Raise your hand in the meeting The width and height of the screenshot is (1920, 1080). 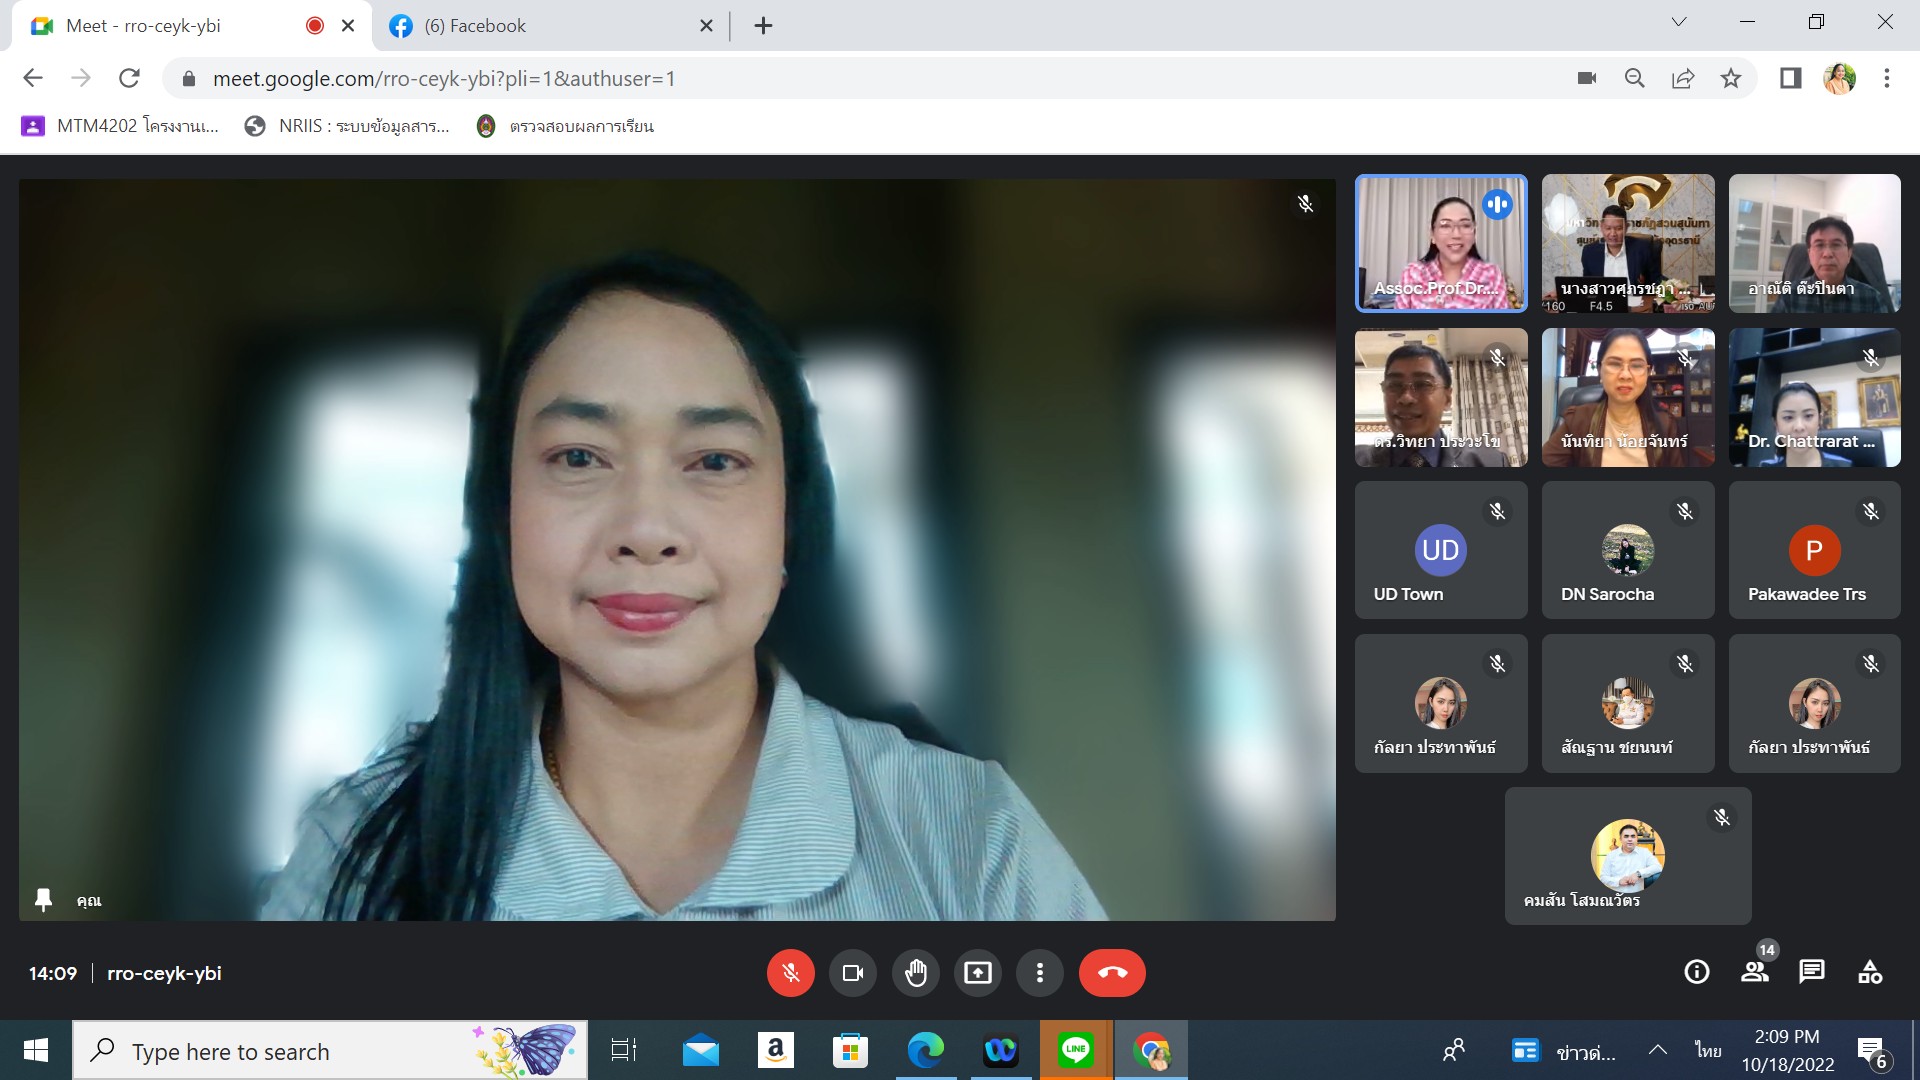915,973
